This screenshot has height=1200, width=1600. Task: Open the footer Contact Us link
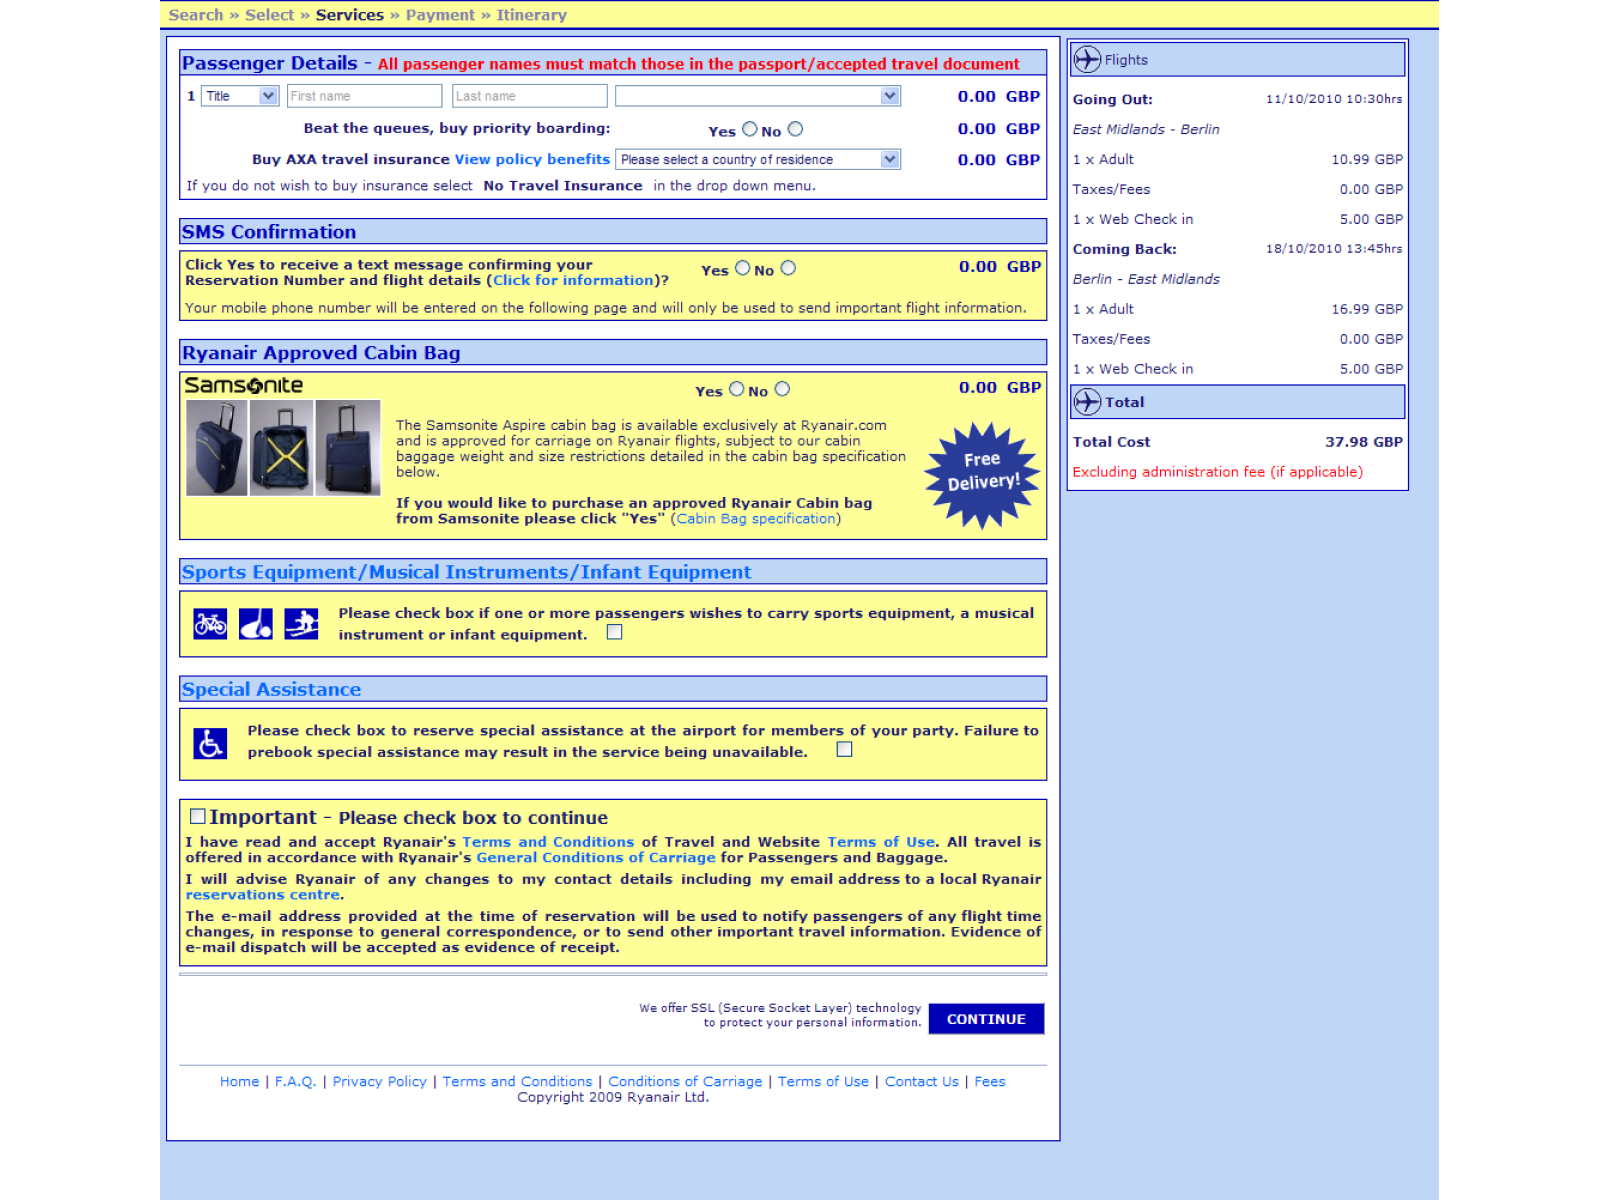point(922,1082)
